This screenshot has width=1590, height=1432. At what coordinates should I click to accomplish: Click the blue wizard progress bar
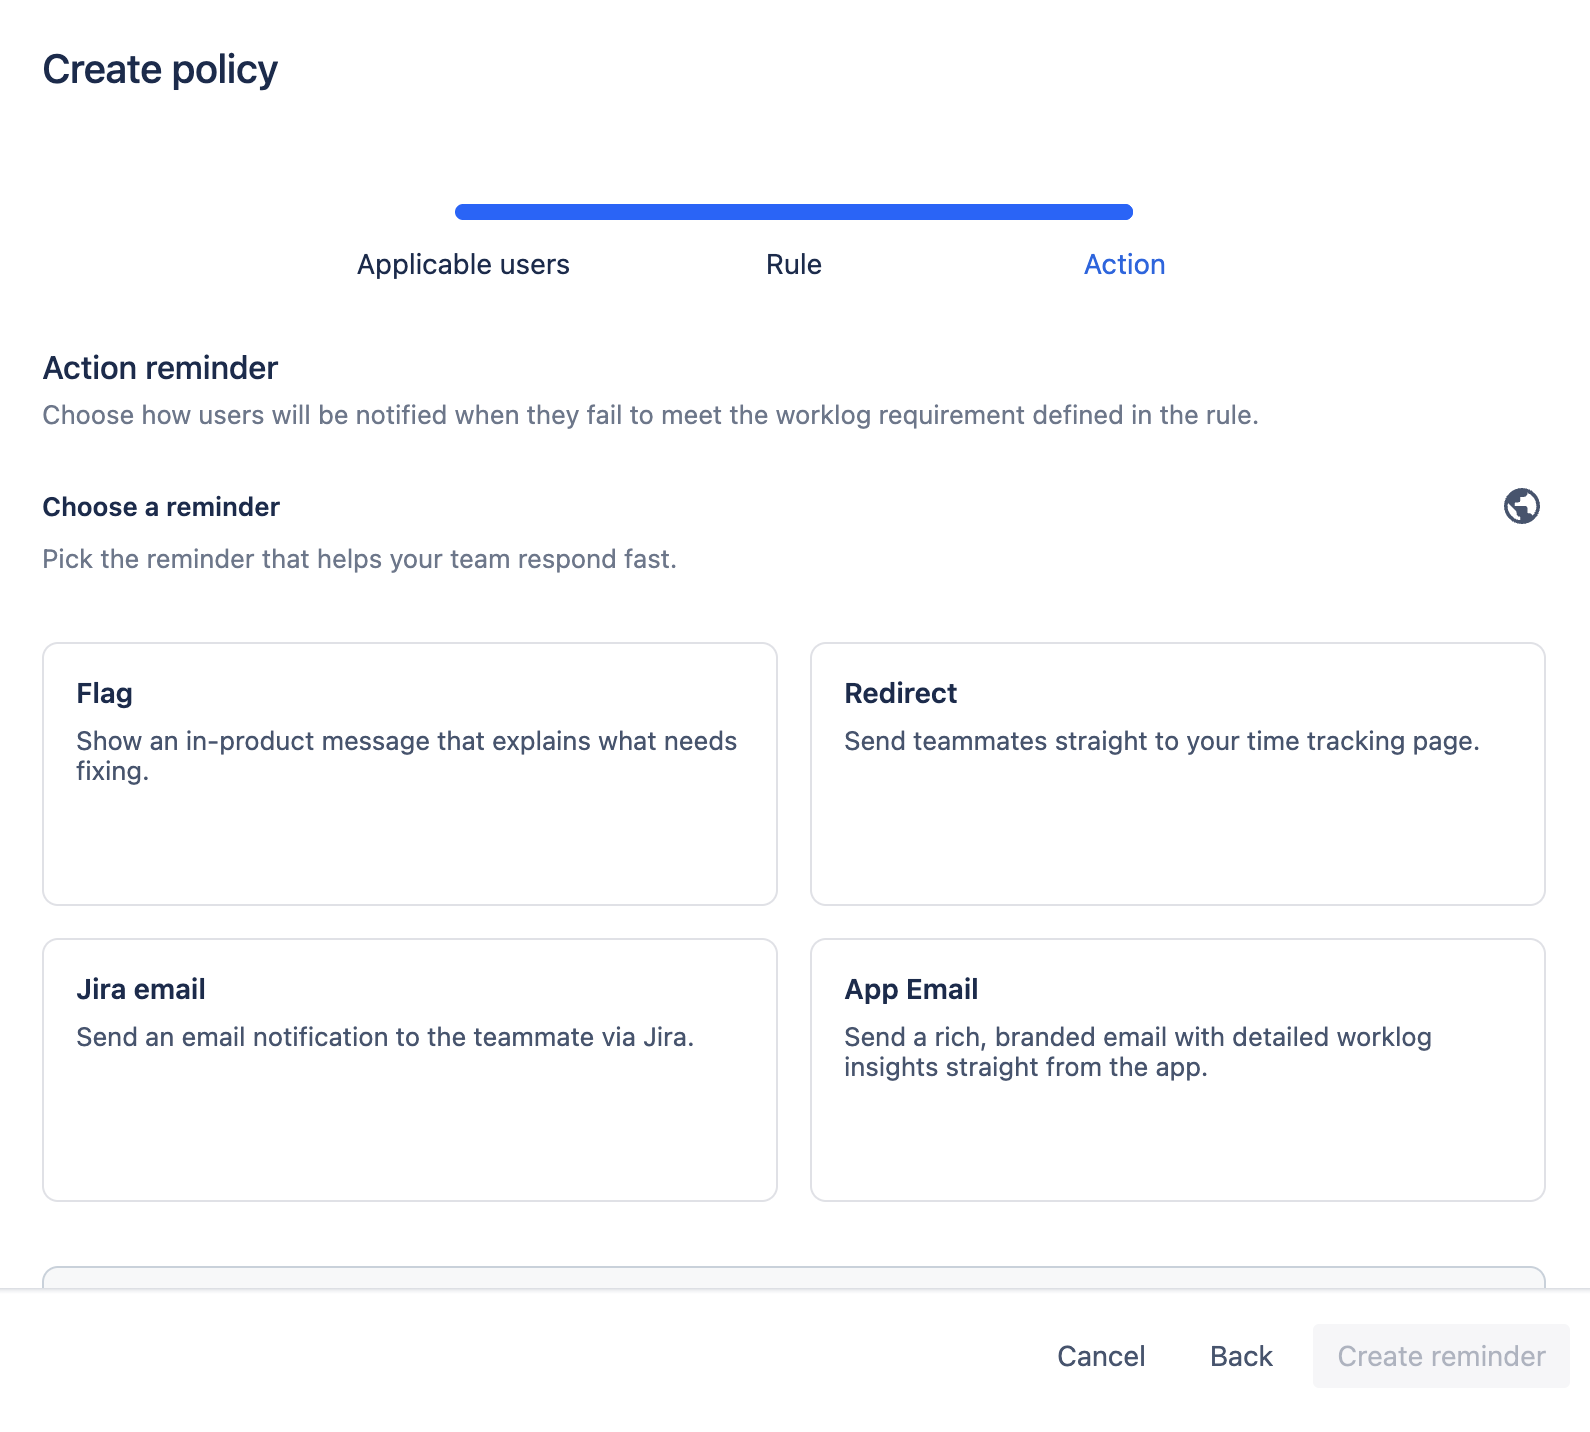793,212
